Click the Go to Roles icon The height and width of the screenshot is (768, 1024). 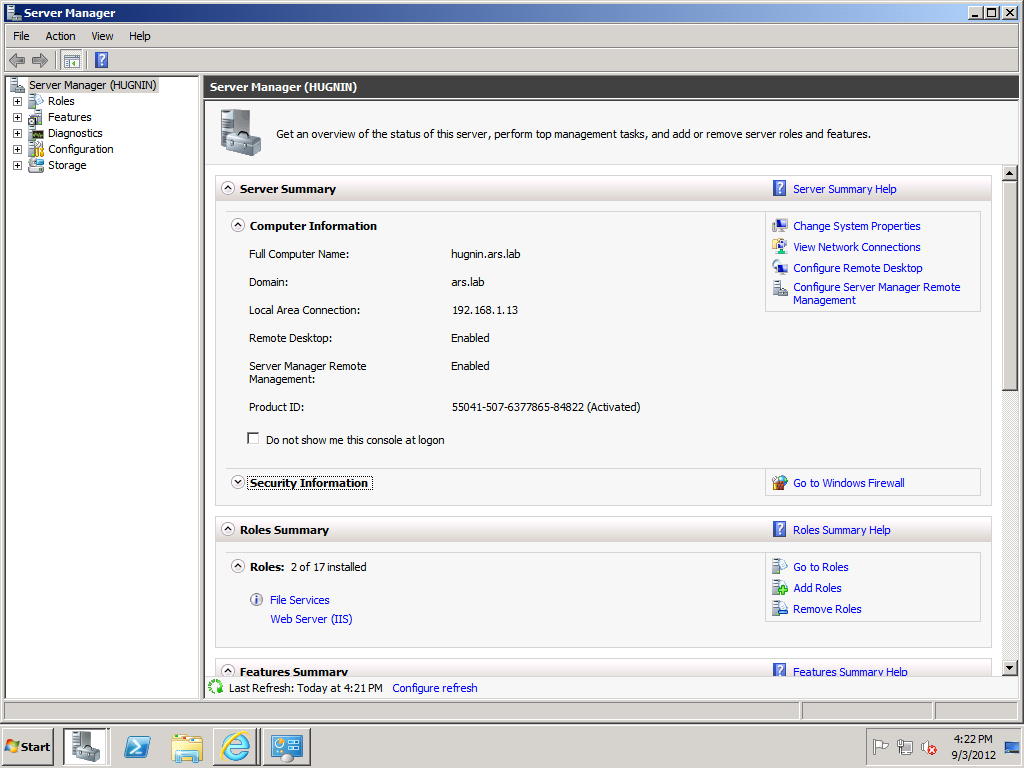pyautogui.click(x=780, y=567)
